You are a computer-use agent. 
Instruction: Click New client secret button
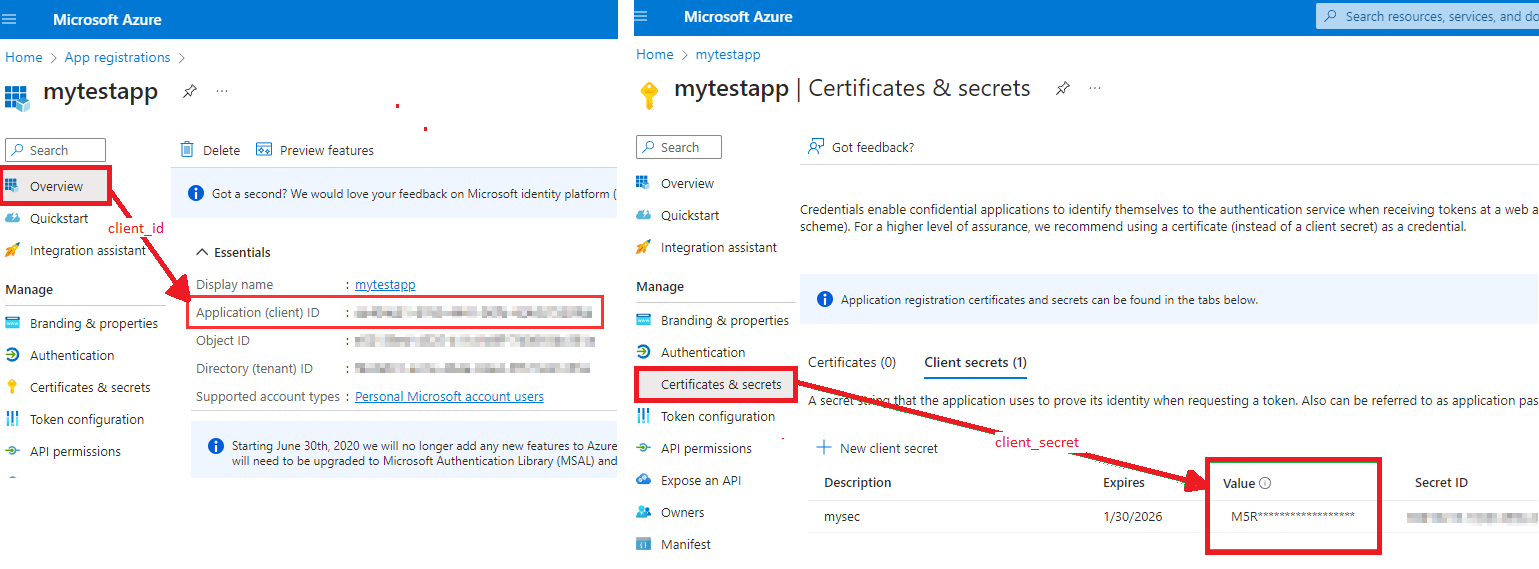(877, 448)
